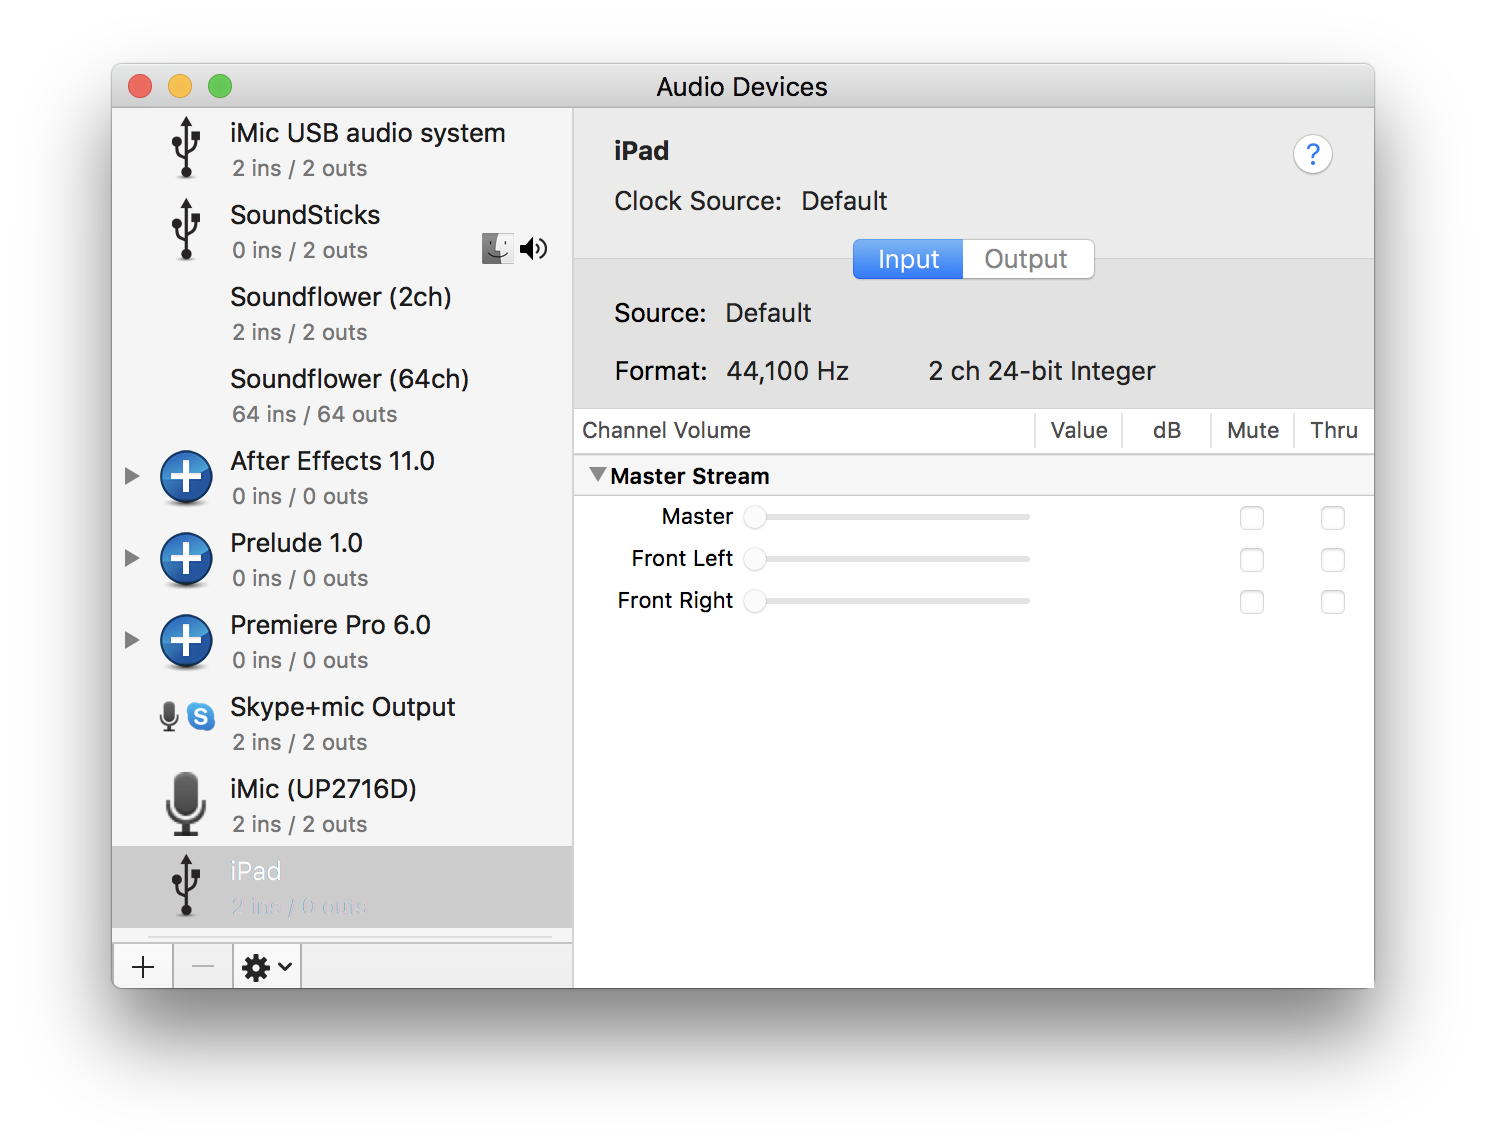Click the Premiere Pro 6.0 aggregate plus icon
Viewport: 1486px width, 1148px height.
click(186, 641)
